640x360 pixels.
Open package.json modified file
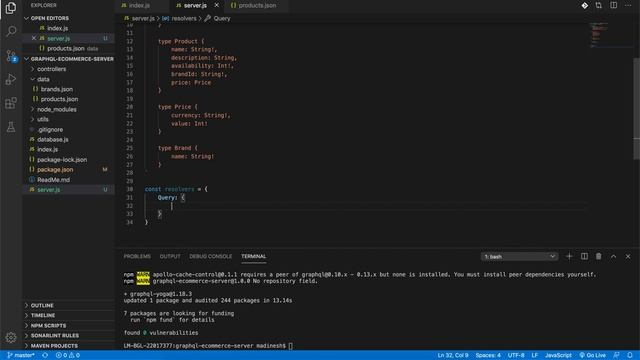(55, 169)
